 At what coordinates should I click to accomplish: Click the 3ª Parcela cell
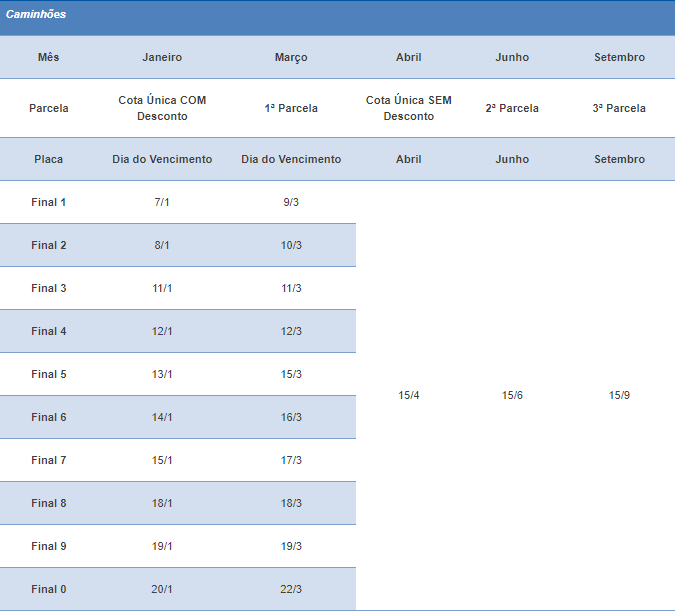tap(619, 108)
